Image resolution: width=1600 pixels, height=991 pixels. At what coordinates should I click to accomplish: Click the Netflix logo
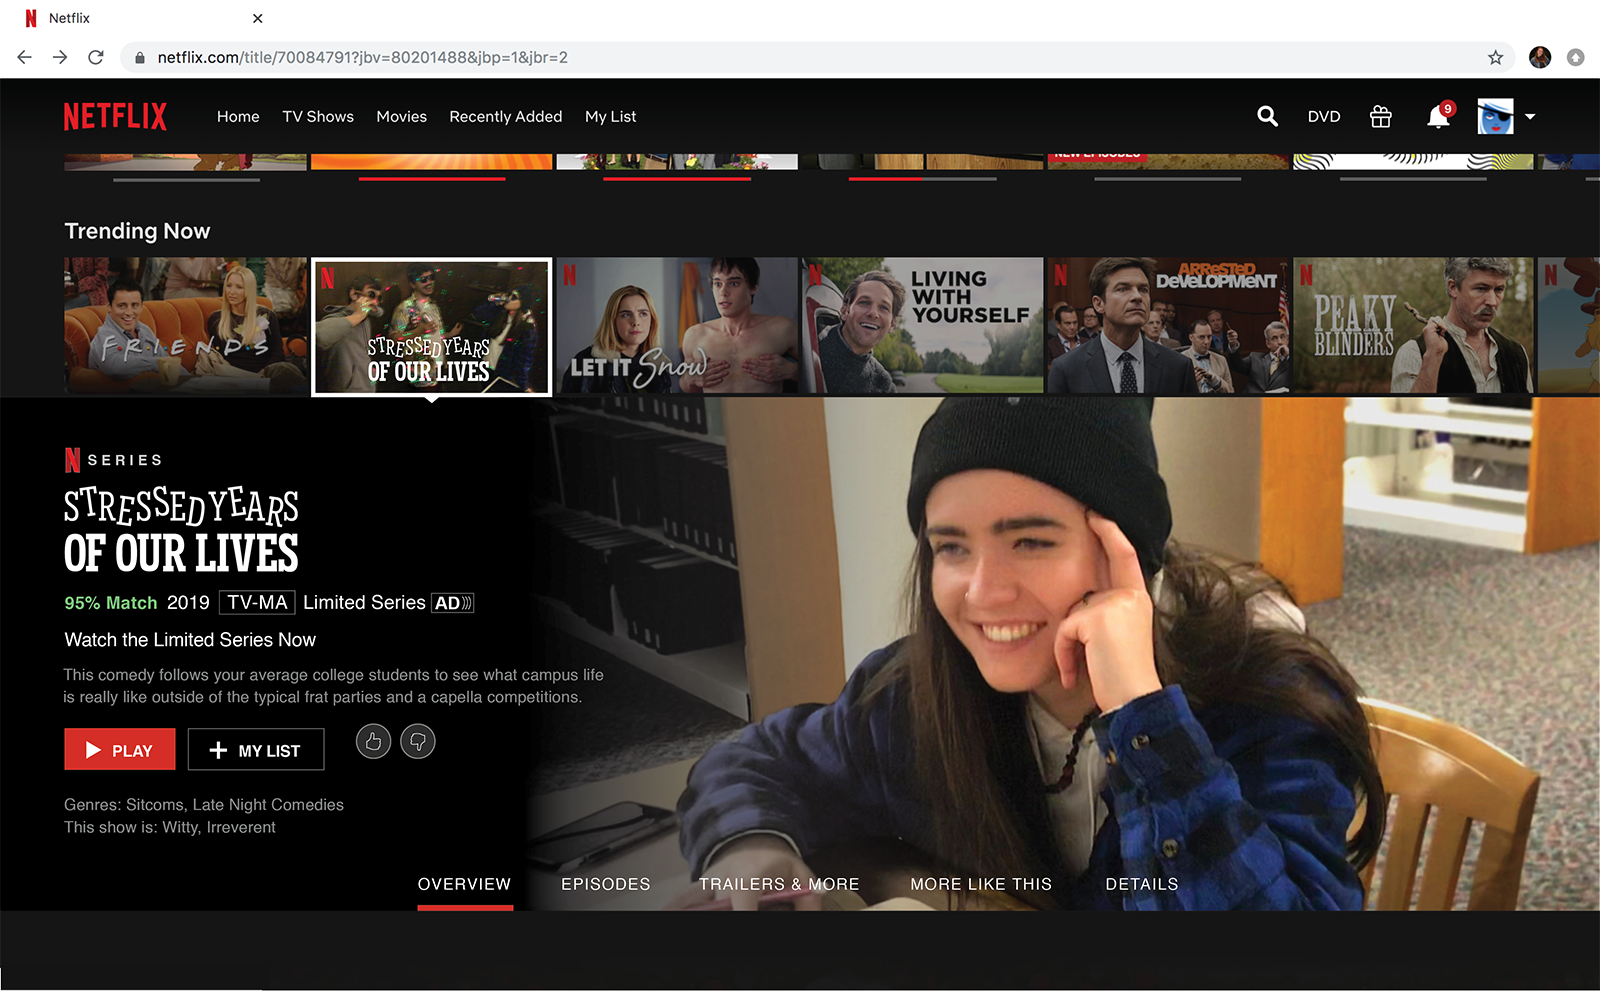click(115, 116)
